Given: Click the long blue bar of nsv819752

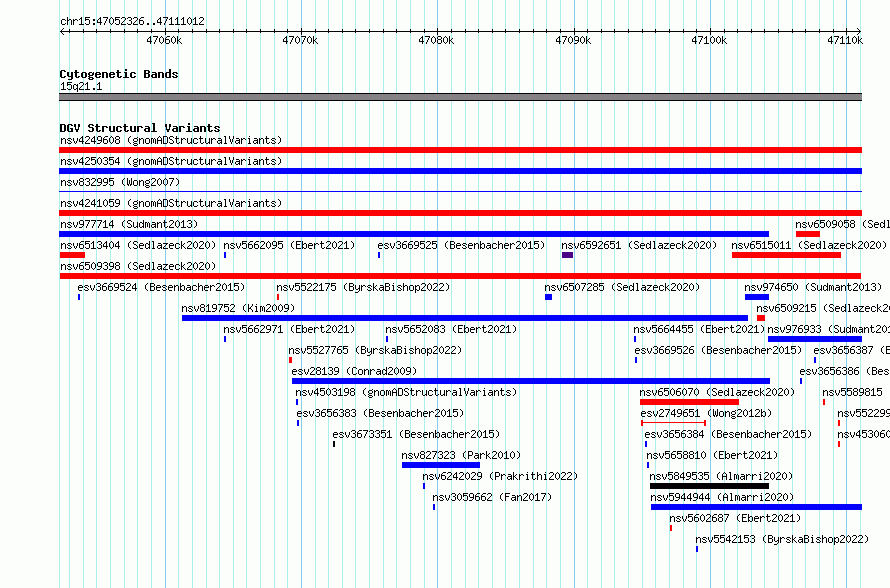Looking at the screenshot, I should [465, 318].
